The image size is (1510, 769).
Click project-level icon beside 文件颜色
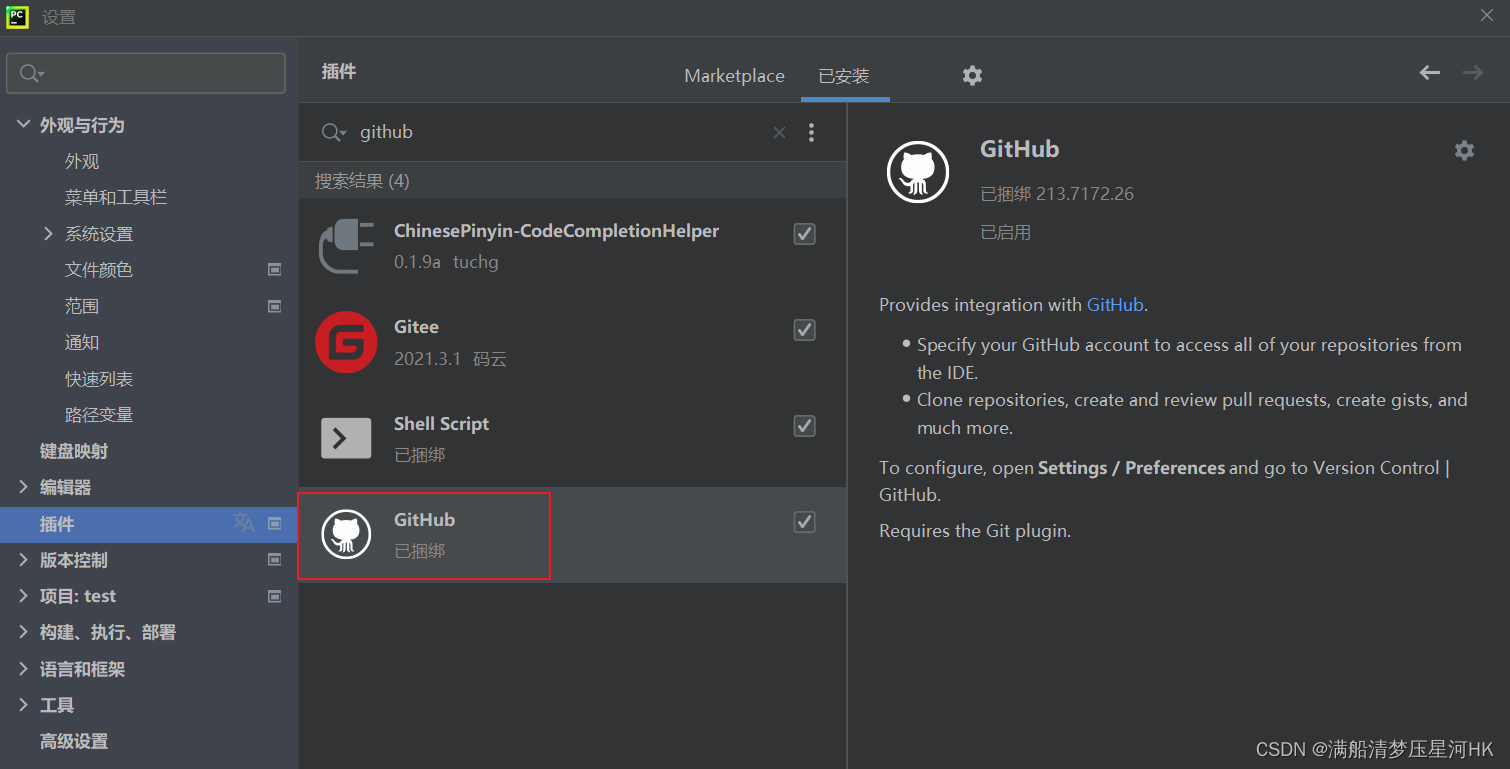[x=274, y=270]
